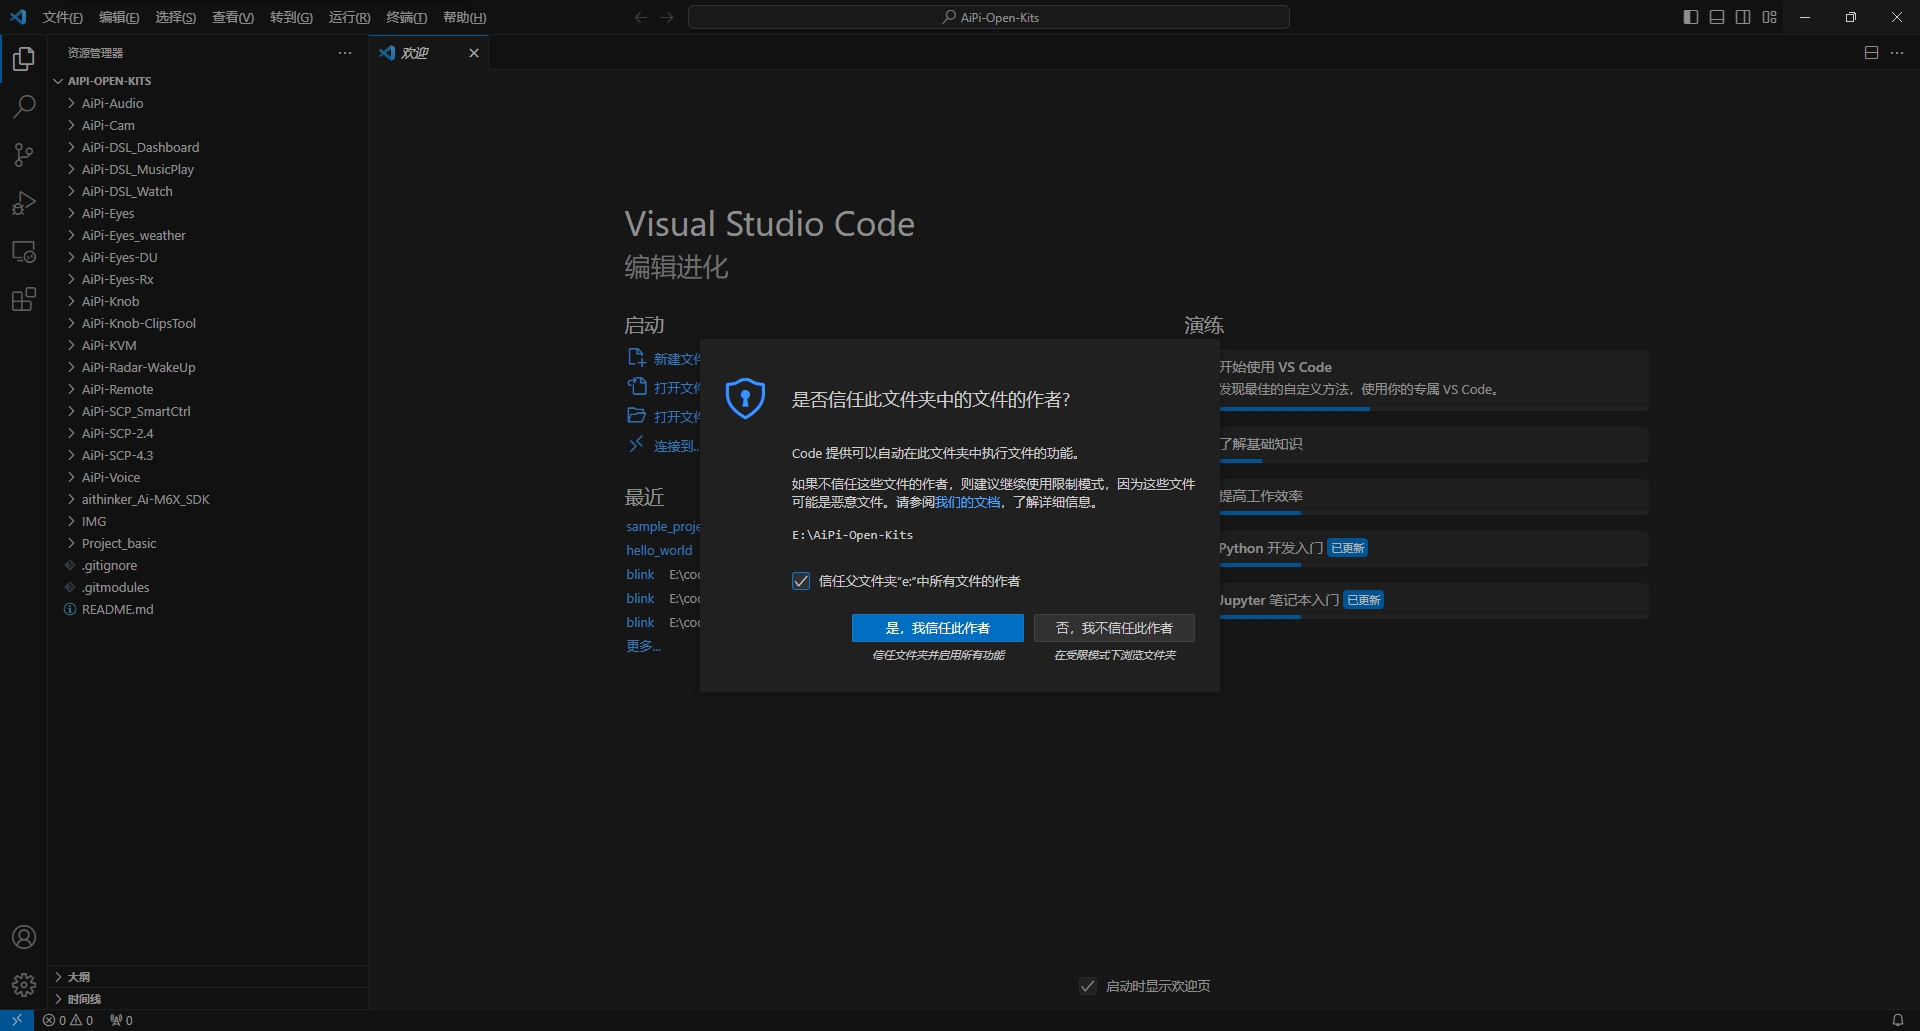This screenshot has width=1920, height=1031.
Task: Open the Accounts menu icon
Action: pos(24,937)
